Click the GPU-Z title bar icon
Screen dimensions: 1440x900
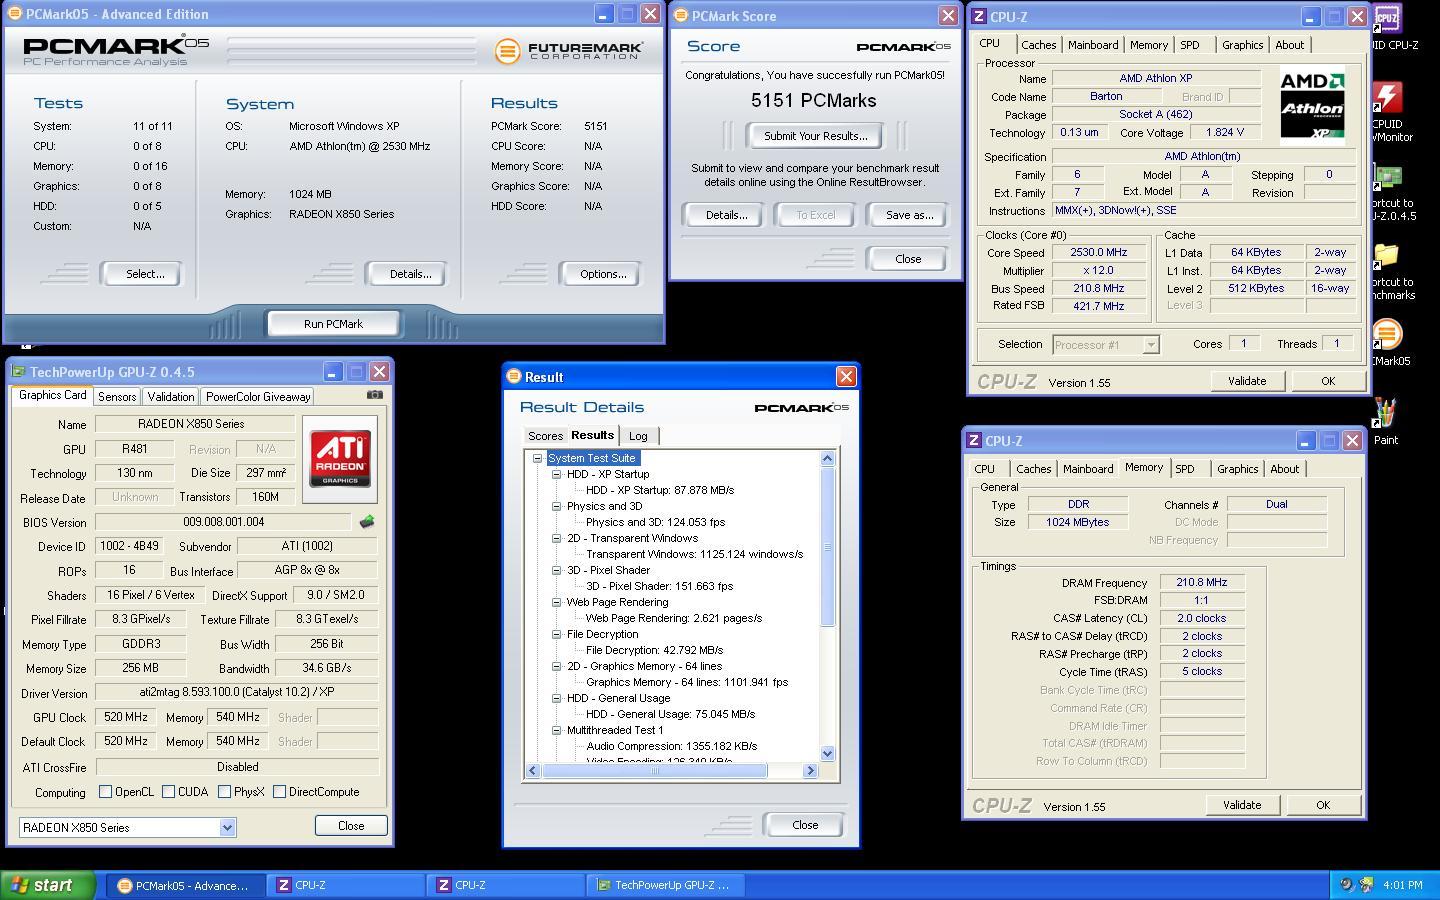(x=19, y=372)
